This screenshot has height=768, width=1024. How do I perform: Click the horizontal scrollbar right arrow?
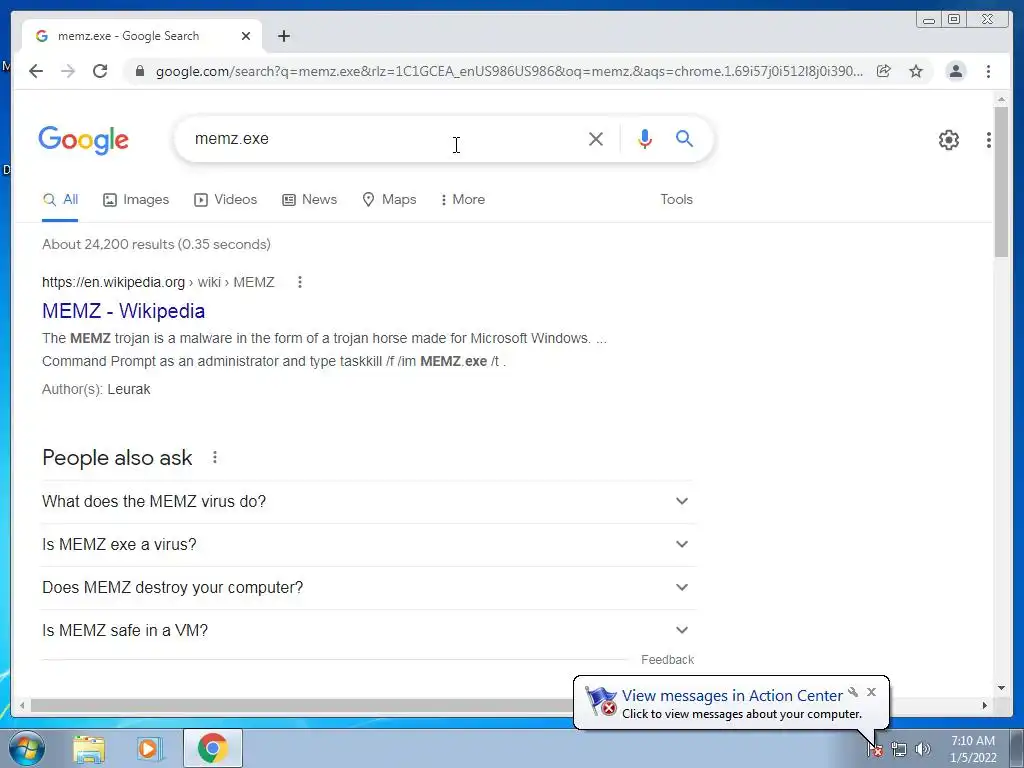tap(985, 705)
